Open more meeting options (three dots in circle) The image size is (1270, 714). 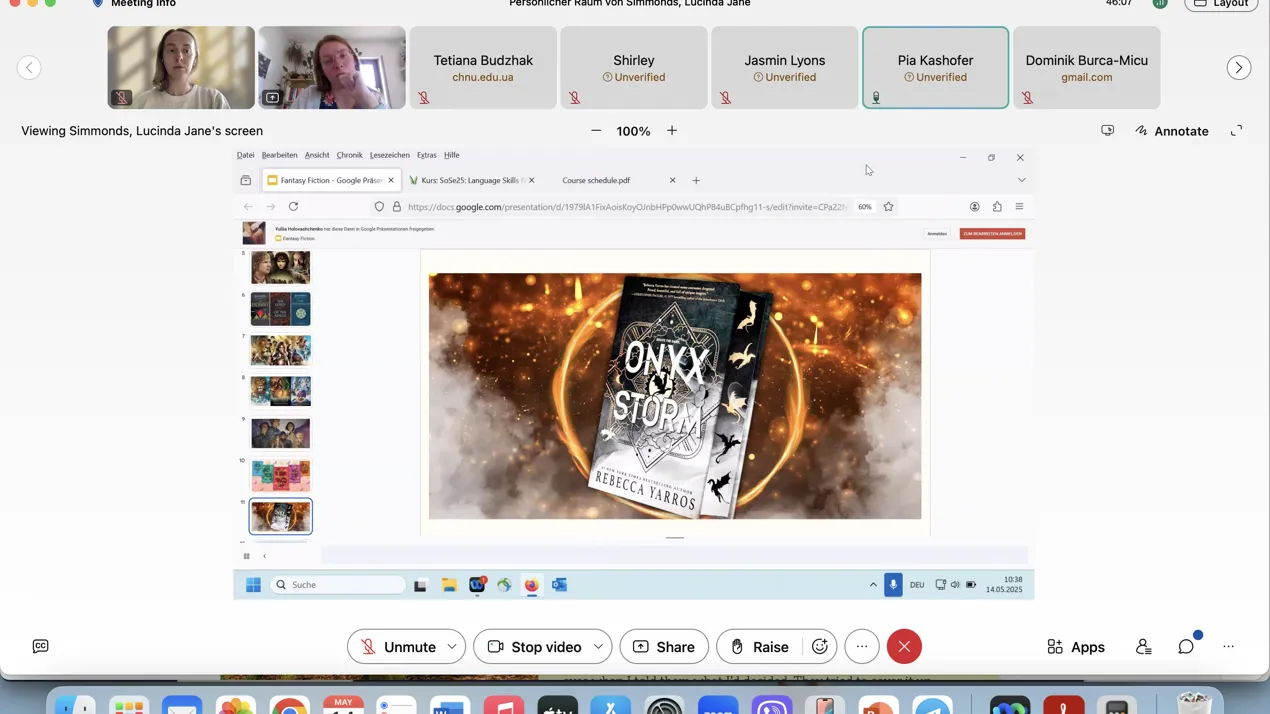pyautogui.click(x=862, y=647)
